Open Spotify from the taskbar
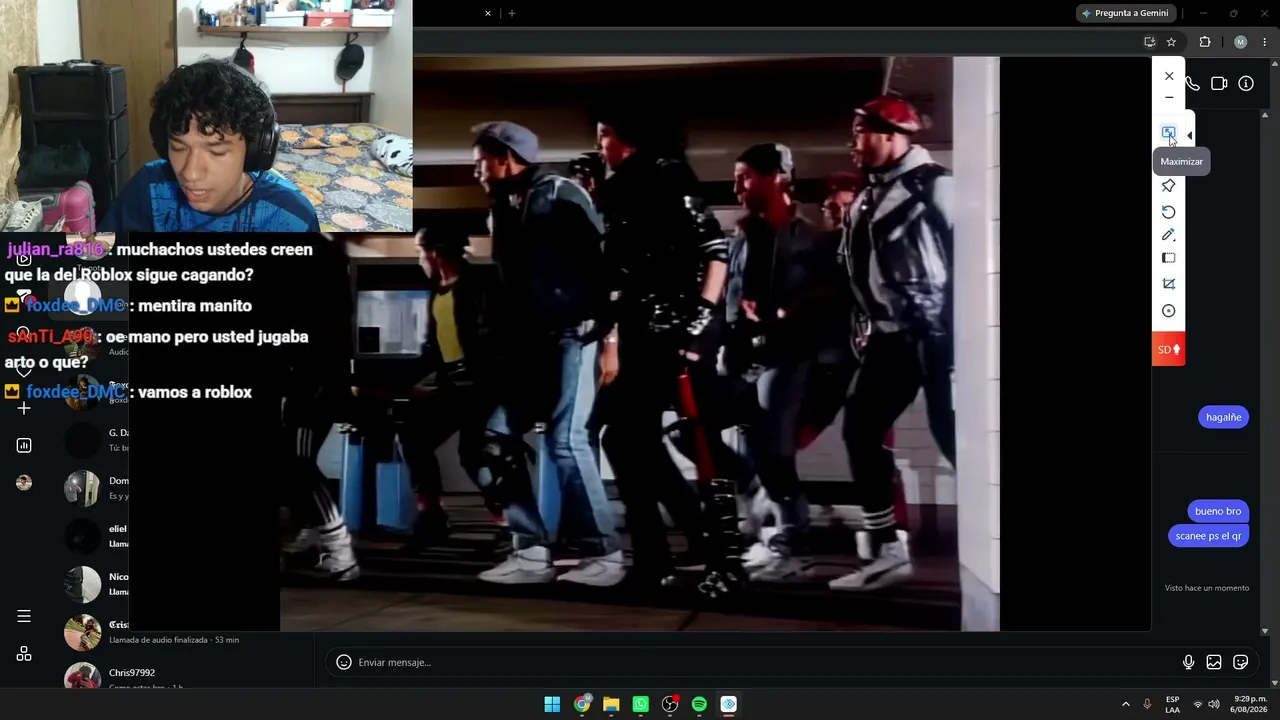 [699, 704]
